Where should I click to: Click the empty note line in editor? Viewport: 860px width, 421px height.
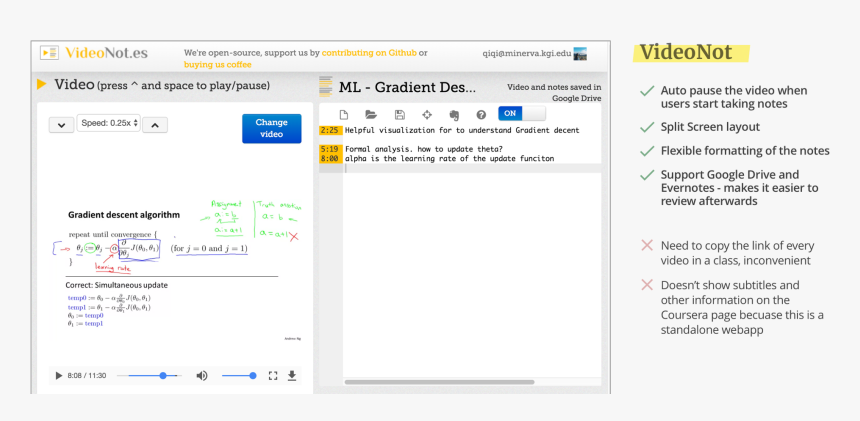click(x=472, y=168)
